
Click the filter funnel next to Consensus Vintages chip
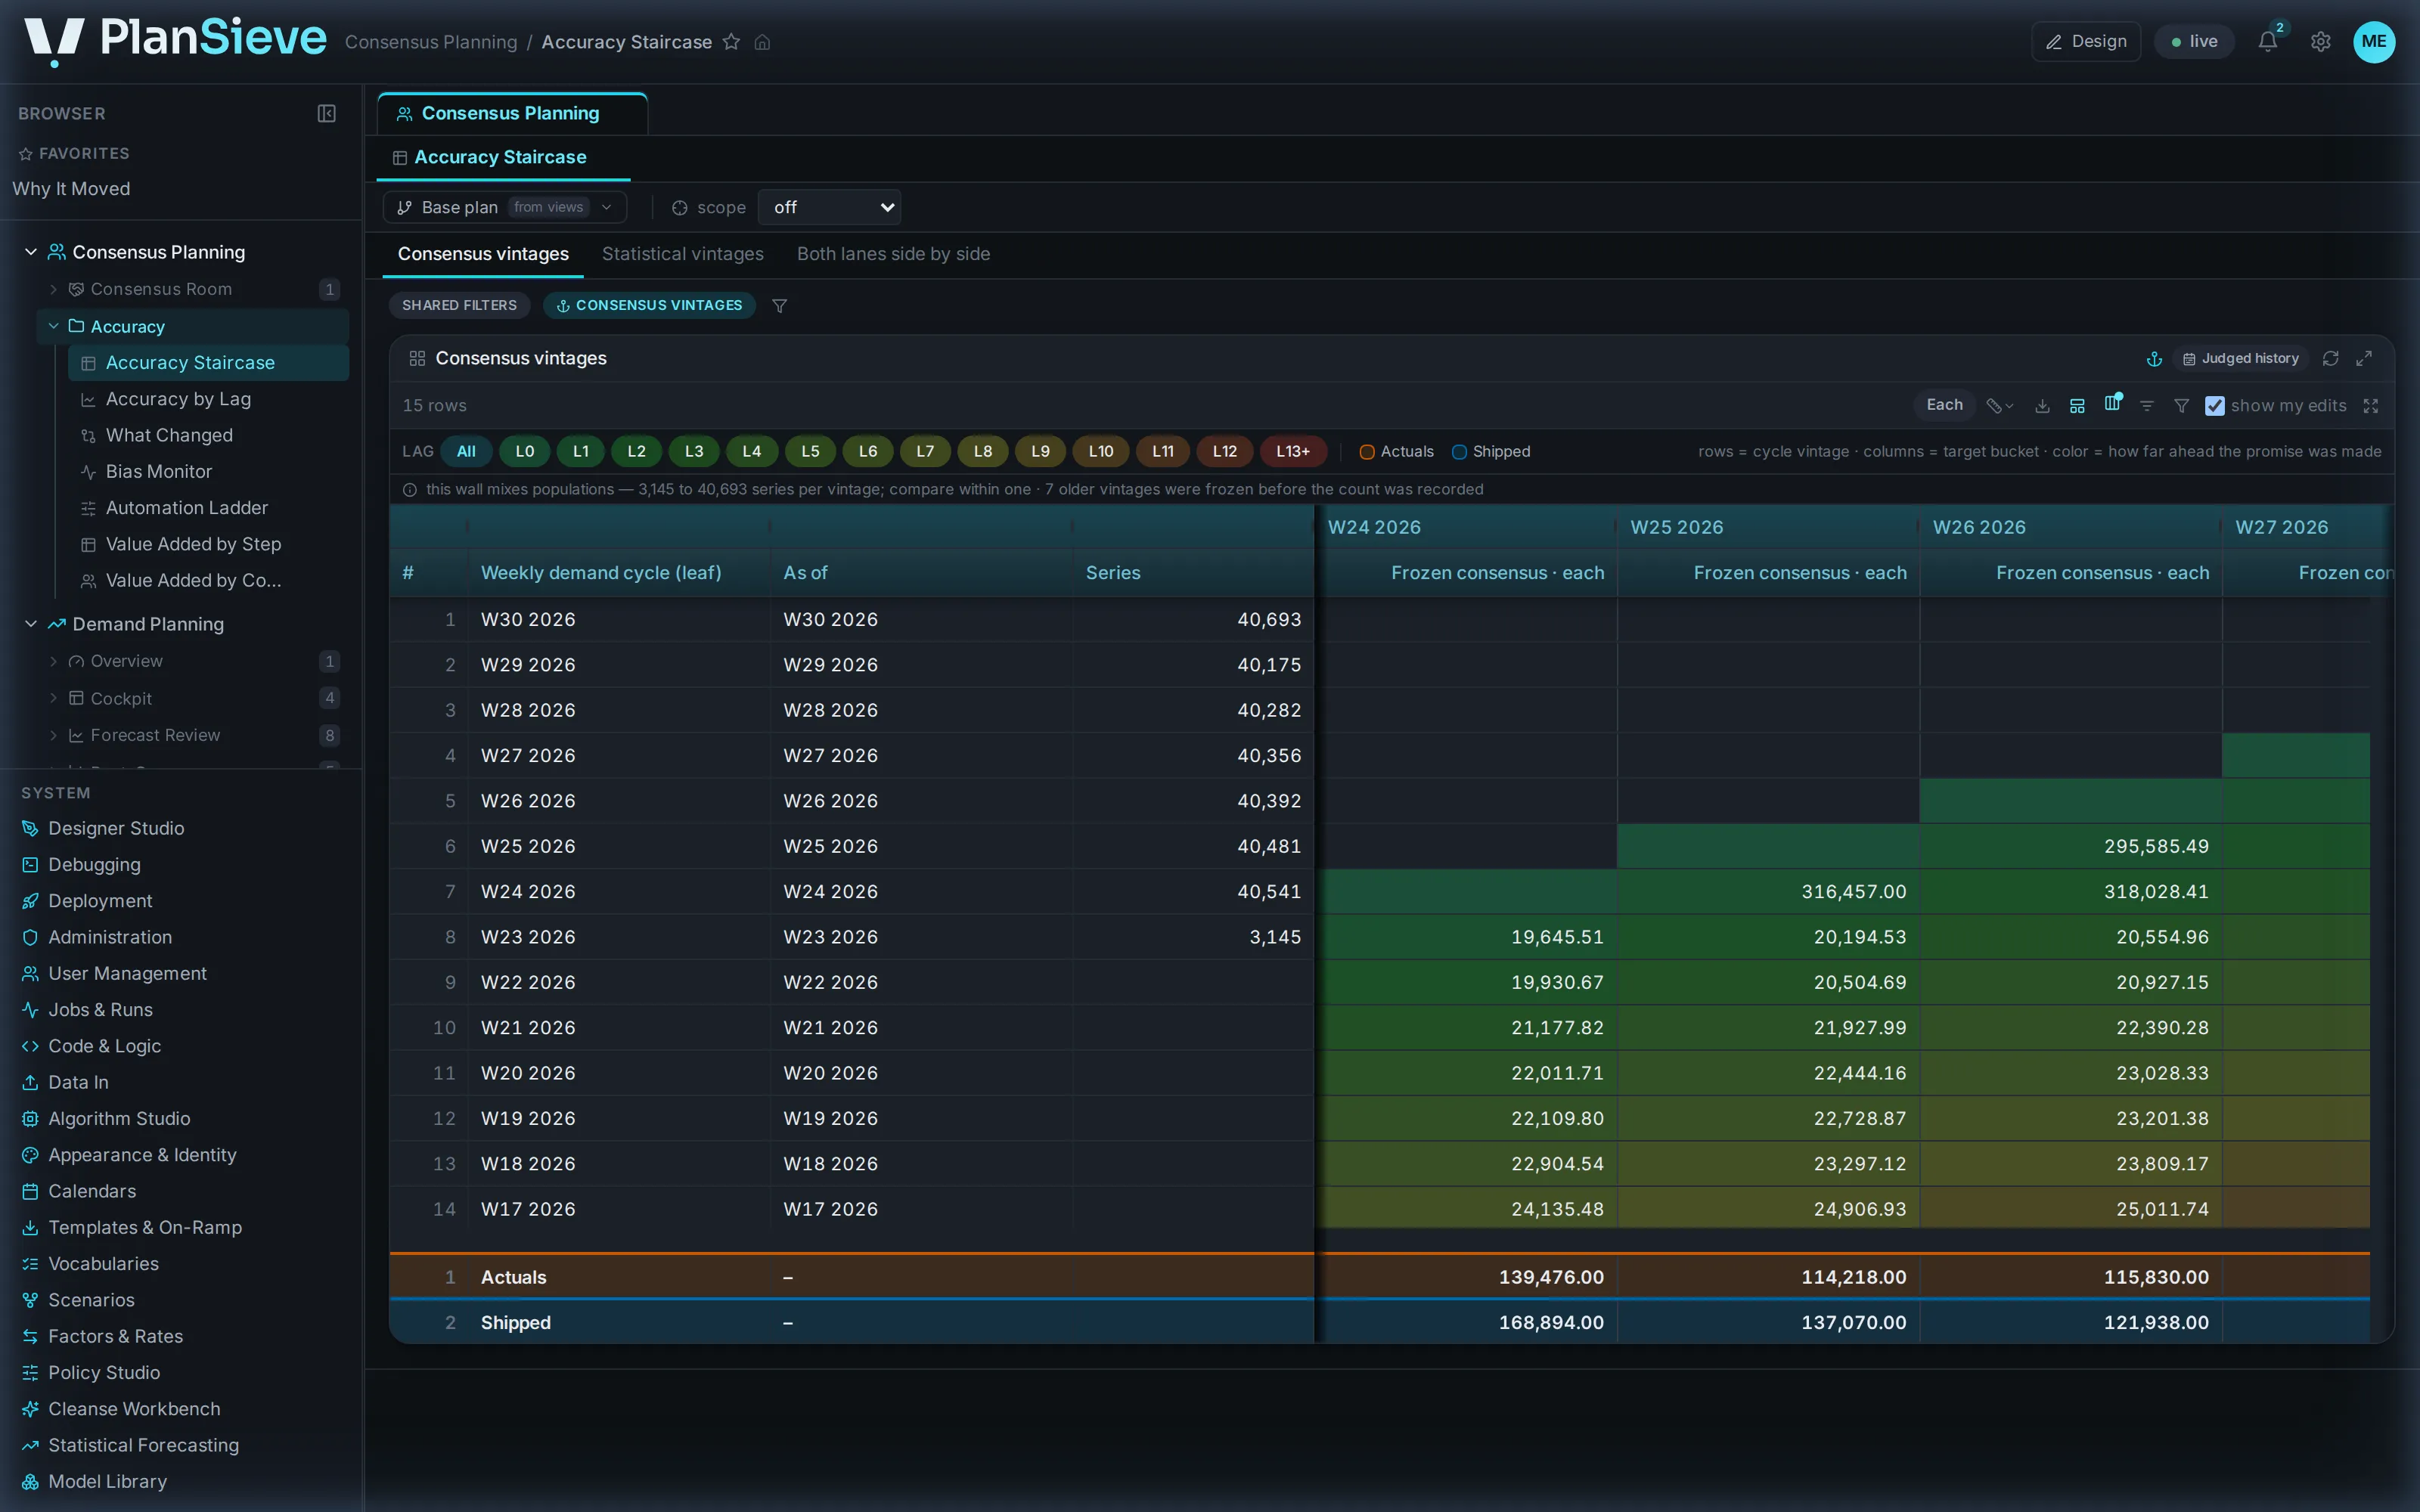[779, 306]
